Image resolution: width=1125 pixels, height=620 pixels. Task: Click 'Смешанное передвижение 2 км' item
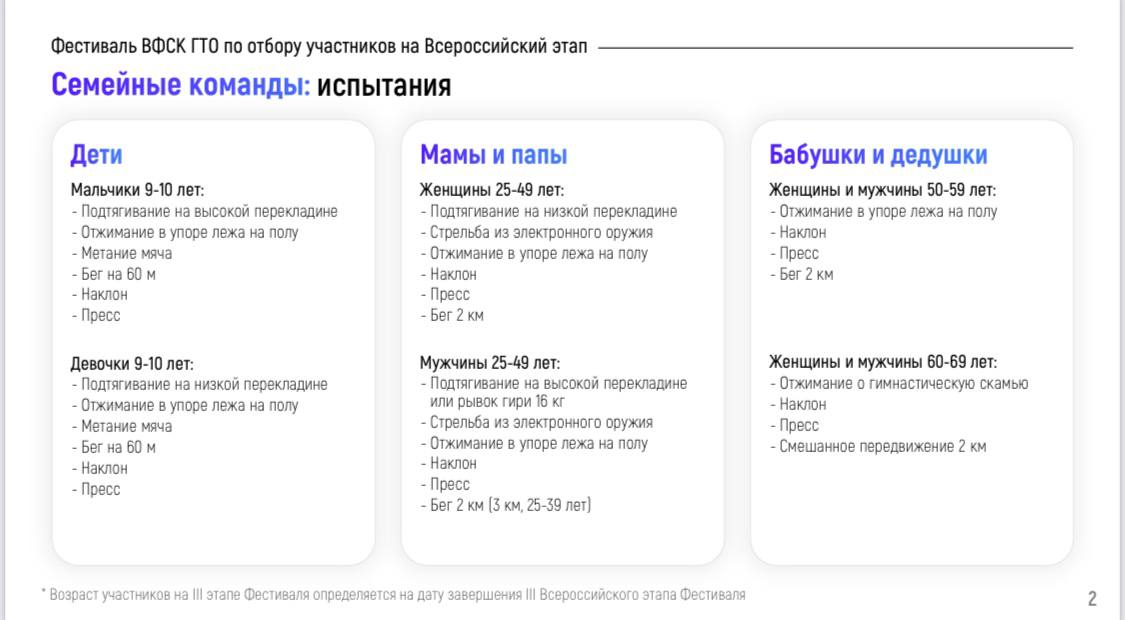[882, 446]
